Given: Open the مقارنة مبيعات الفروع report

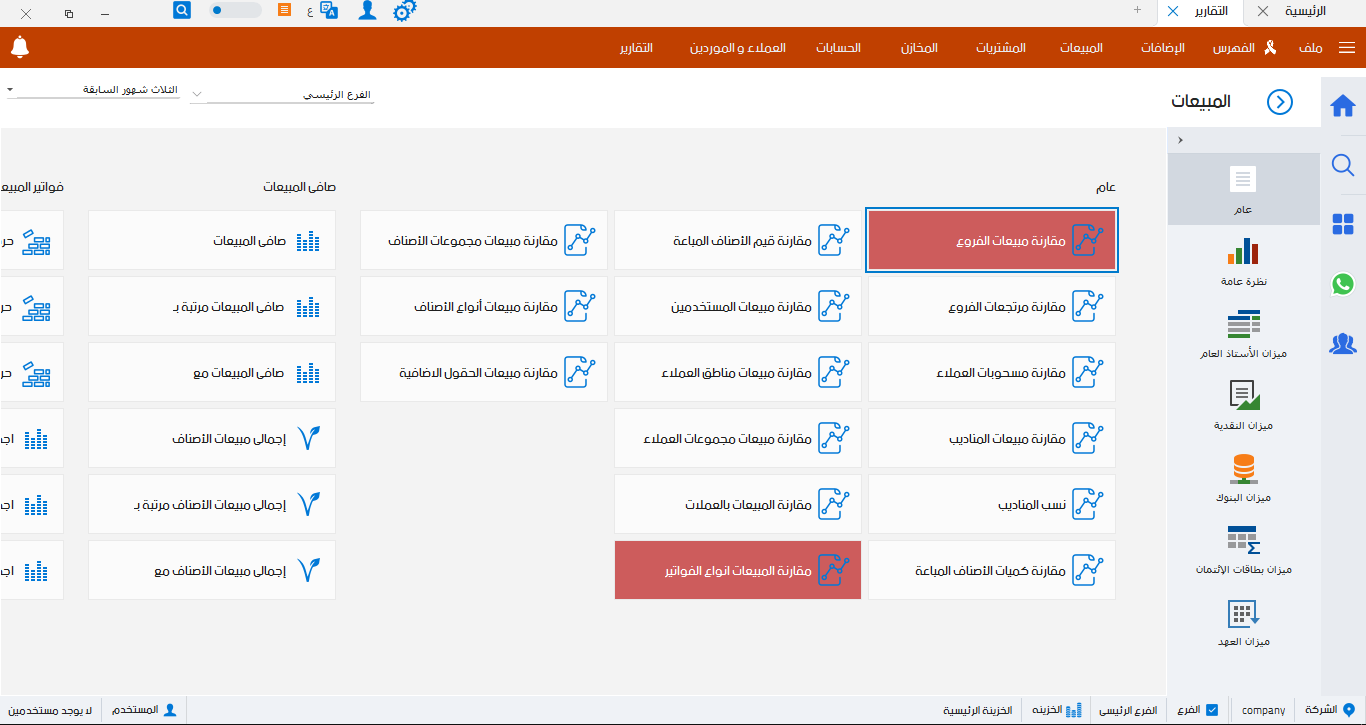Looking at the screenshot, I should (x=991, y=240).
